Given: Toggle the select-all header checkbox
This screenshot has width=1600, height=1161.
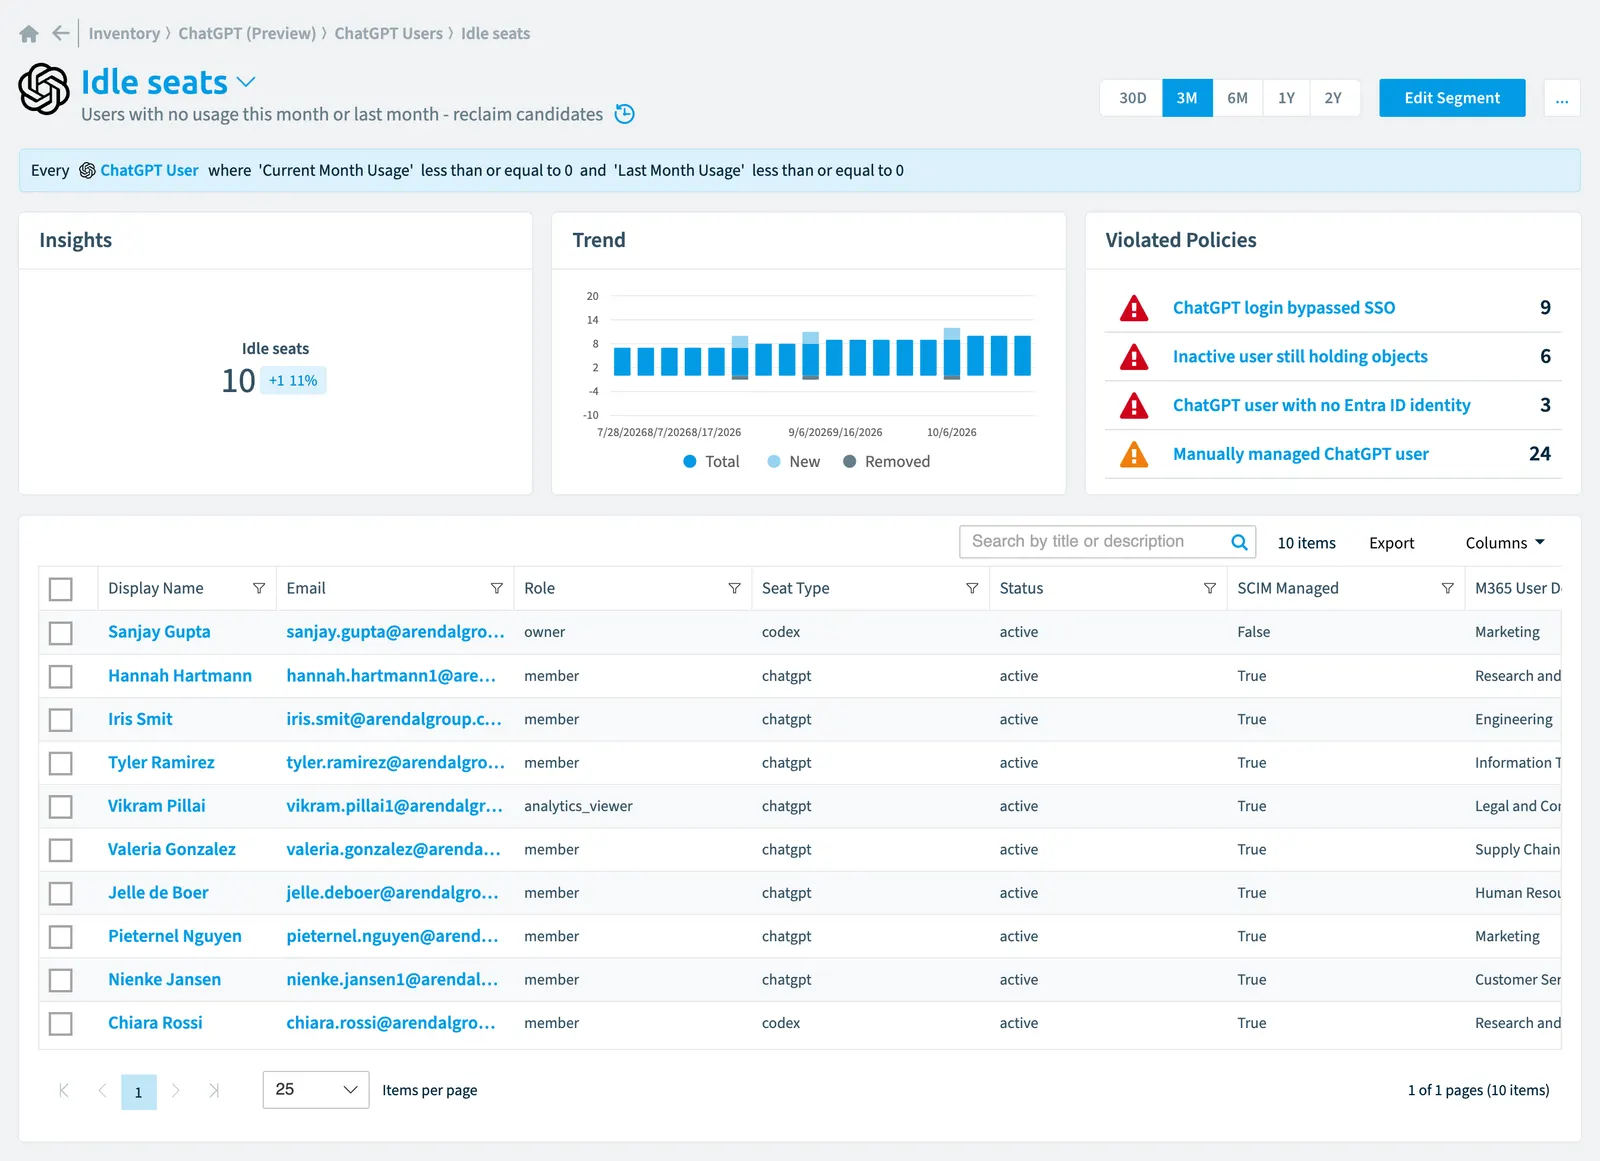Looking at the screenshot, I should [61, 589].
